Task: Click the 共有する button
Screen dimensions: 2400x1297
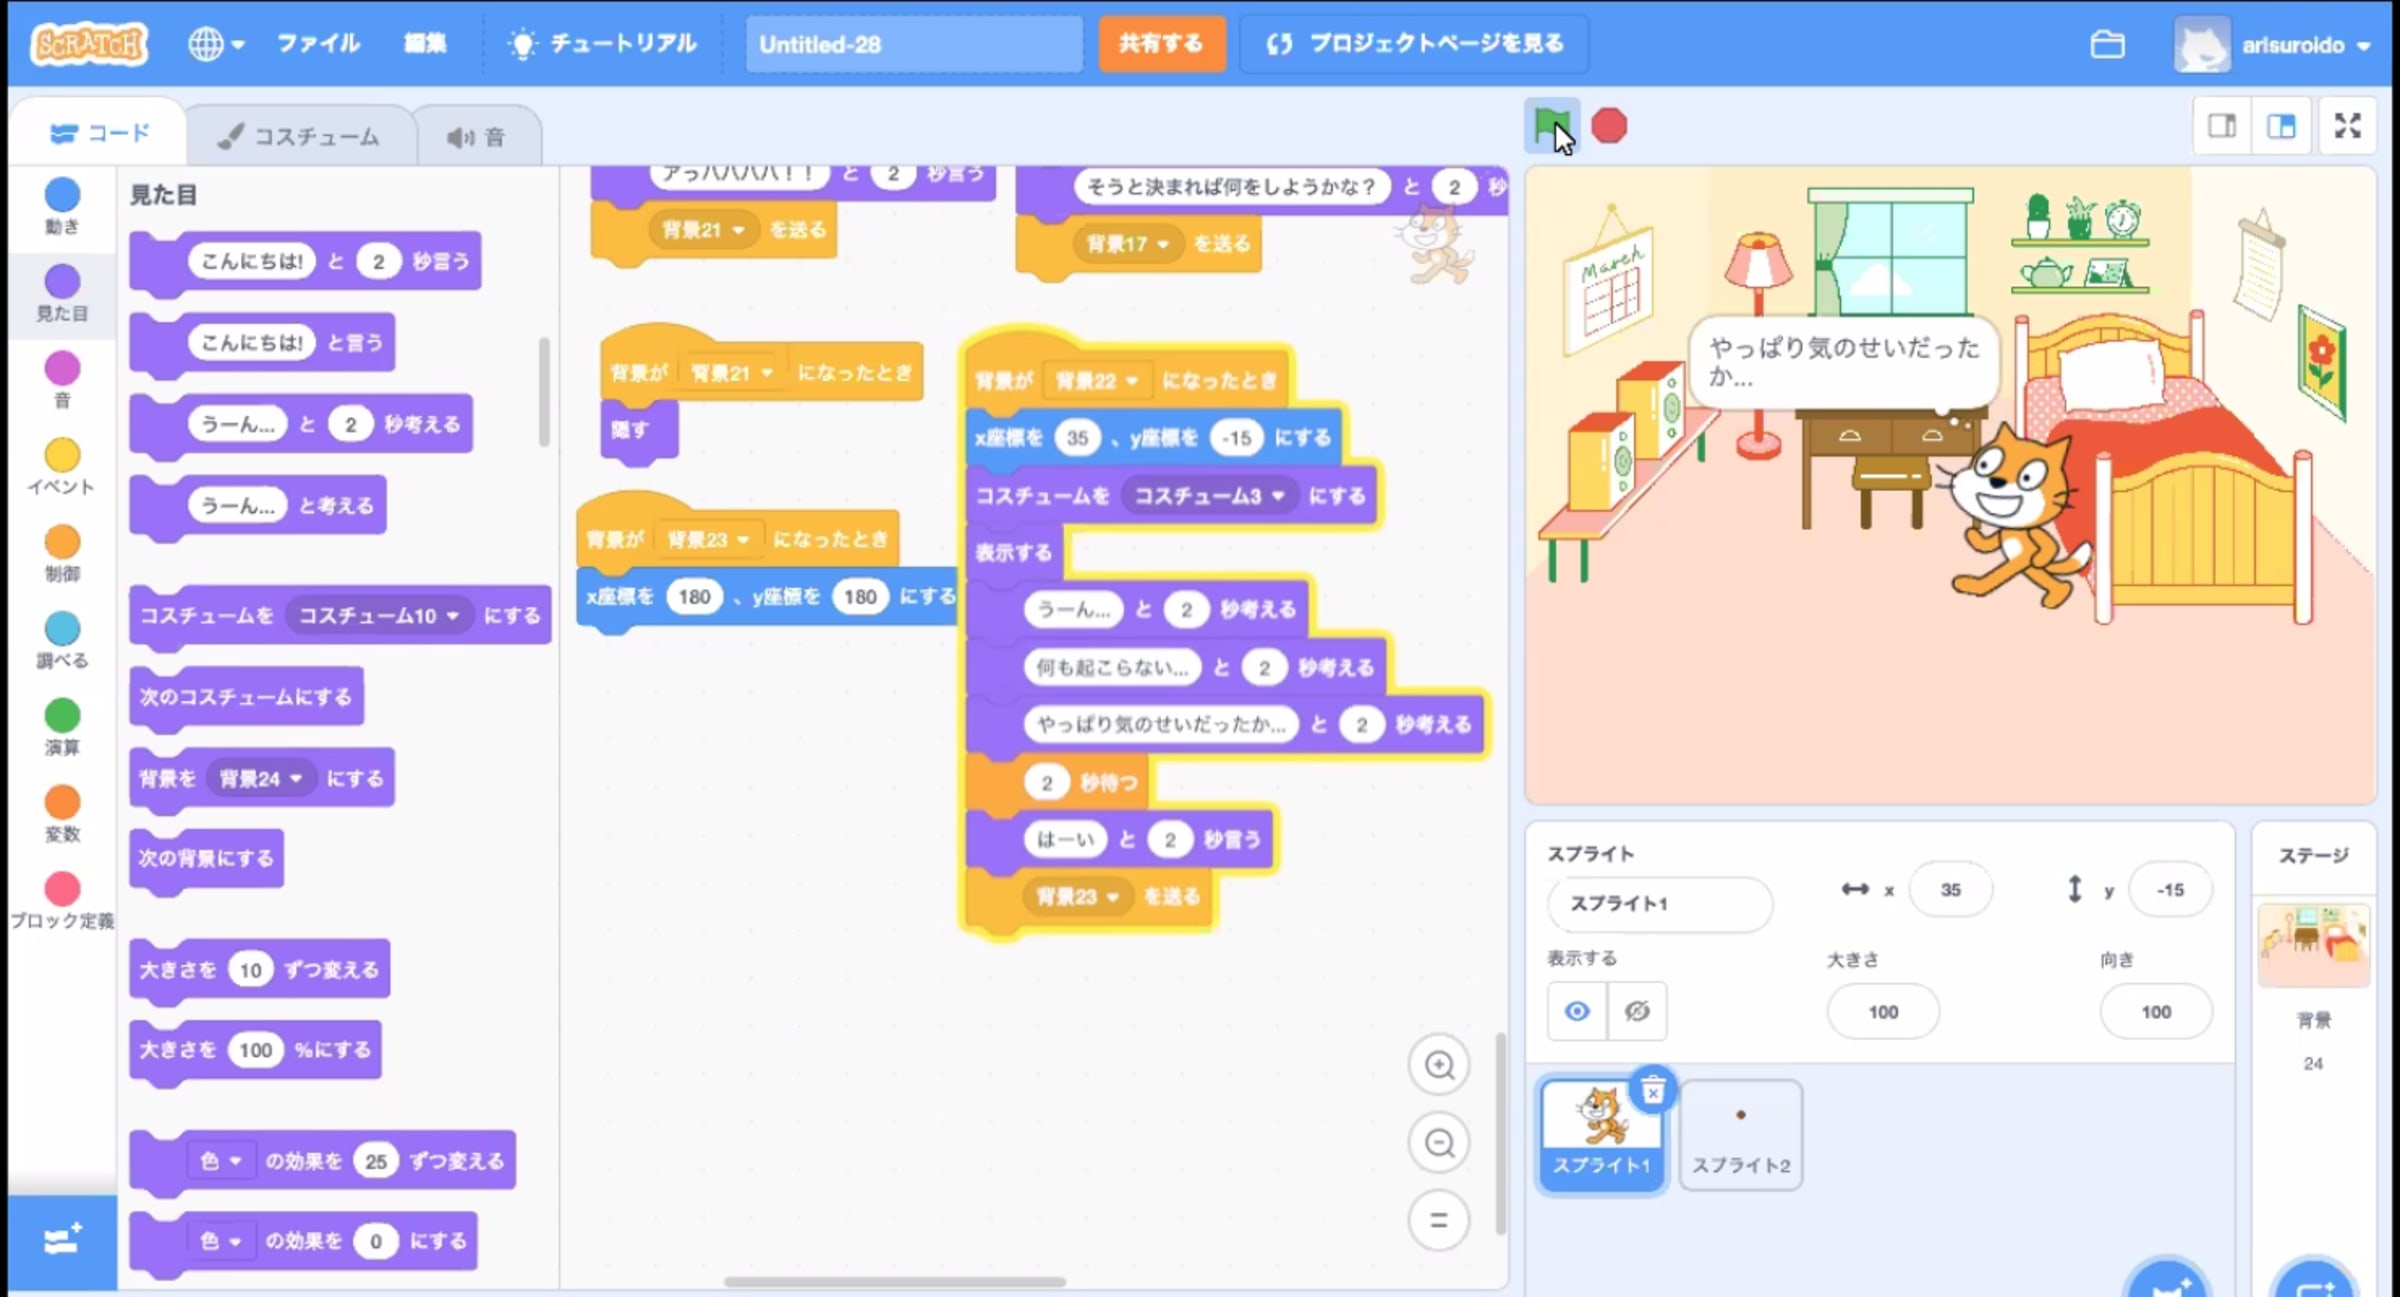Action: coord(1161,44)
